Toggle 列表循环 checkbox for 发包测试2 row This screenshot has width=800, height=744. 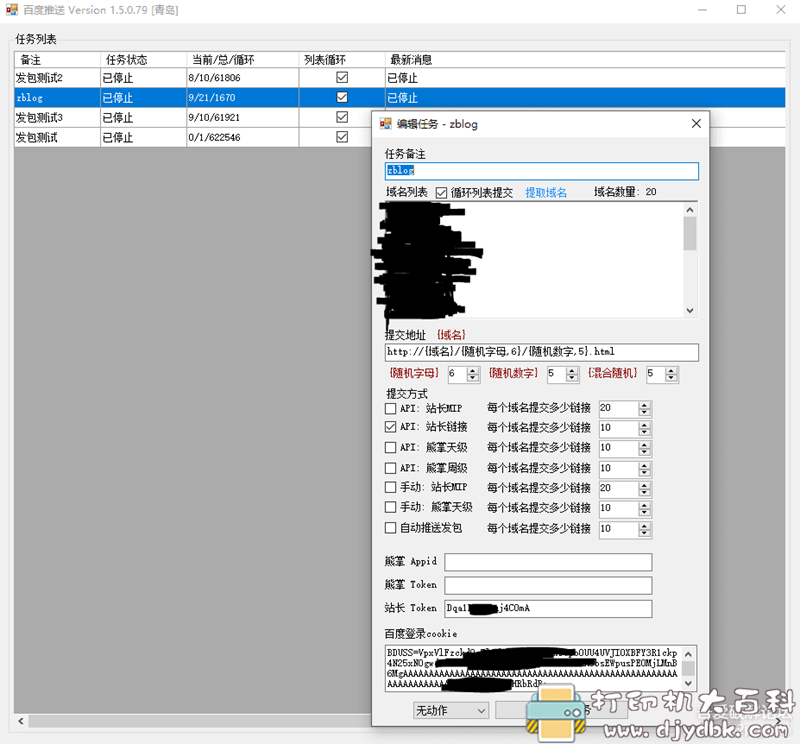pyautogui.click(x=342, y=78)
